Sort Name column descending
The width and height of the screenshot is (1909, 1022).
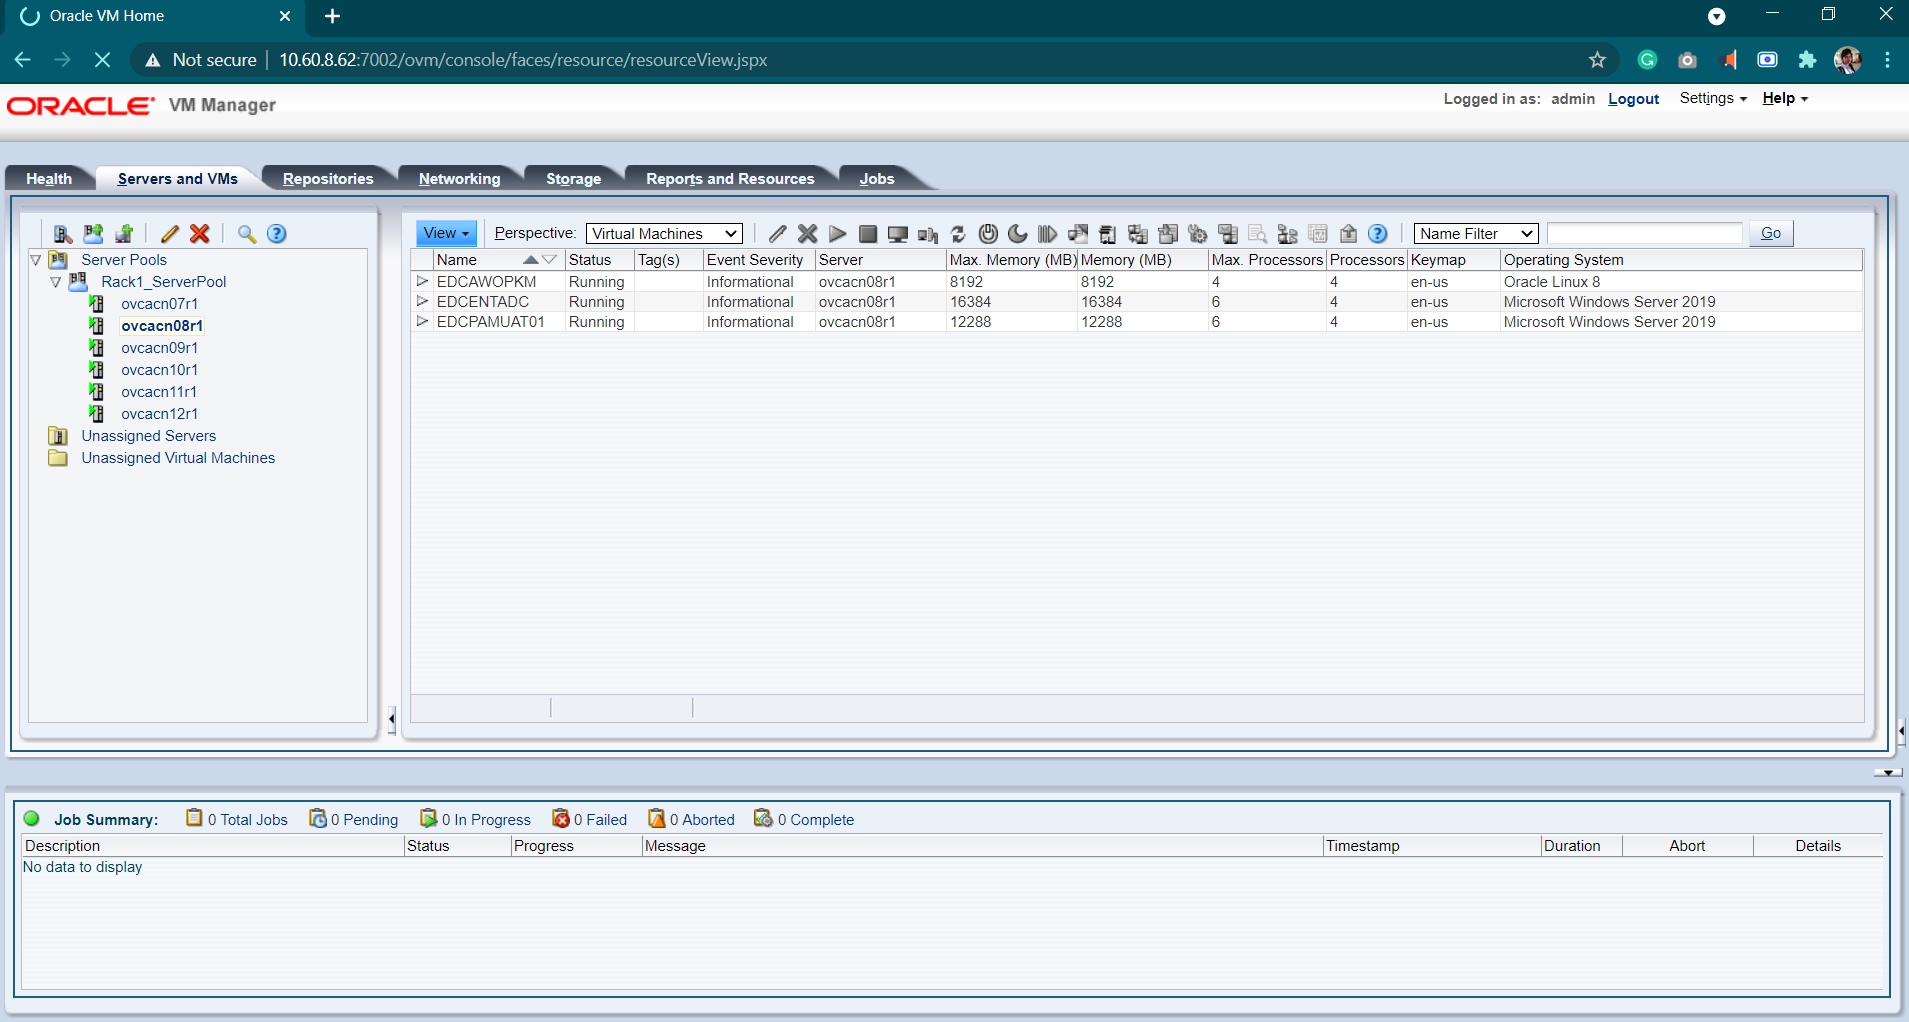(x=549, y=260)
